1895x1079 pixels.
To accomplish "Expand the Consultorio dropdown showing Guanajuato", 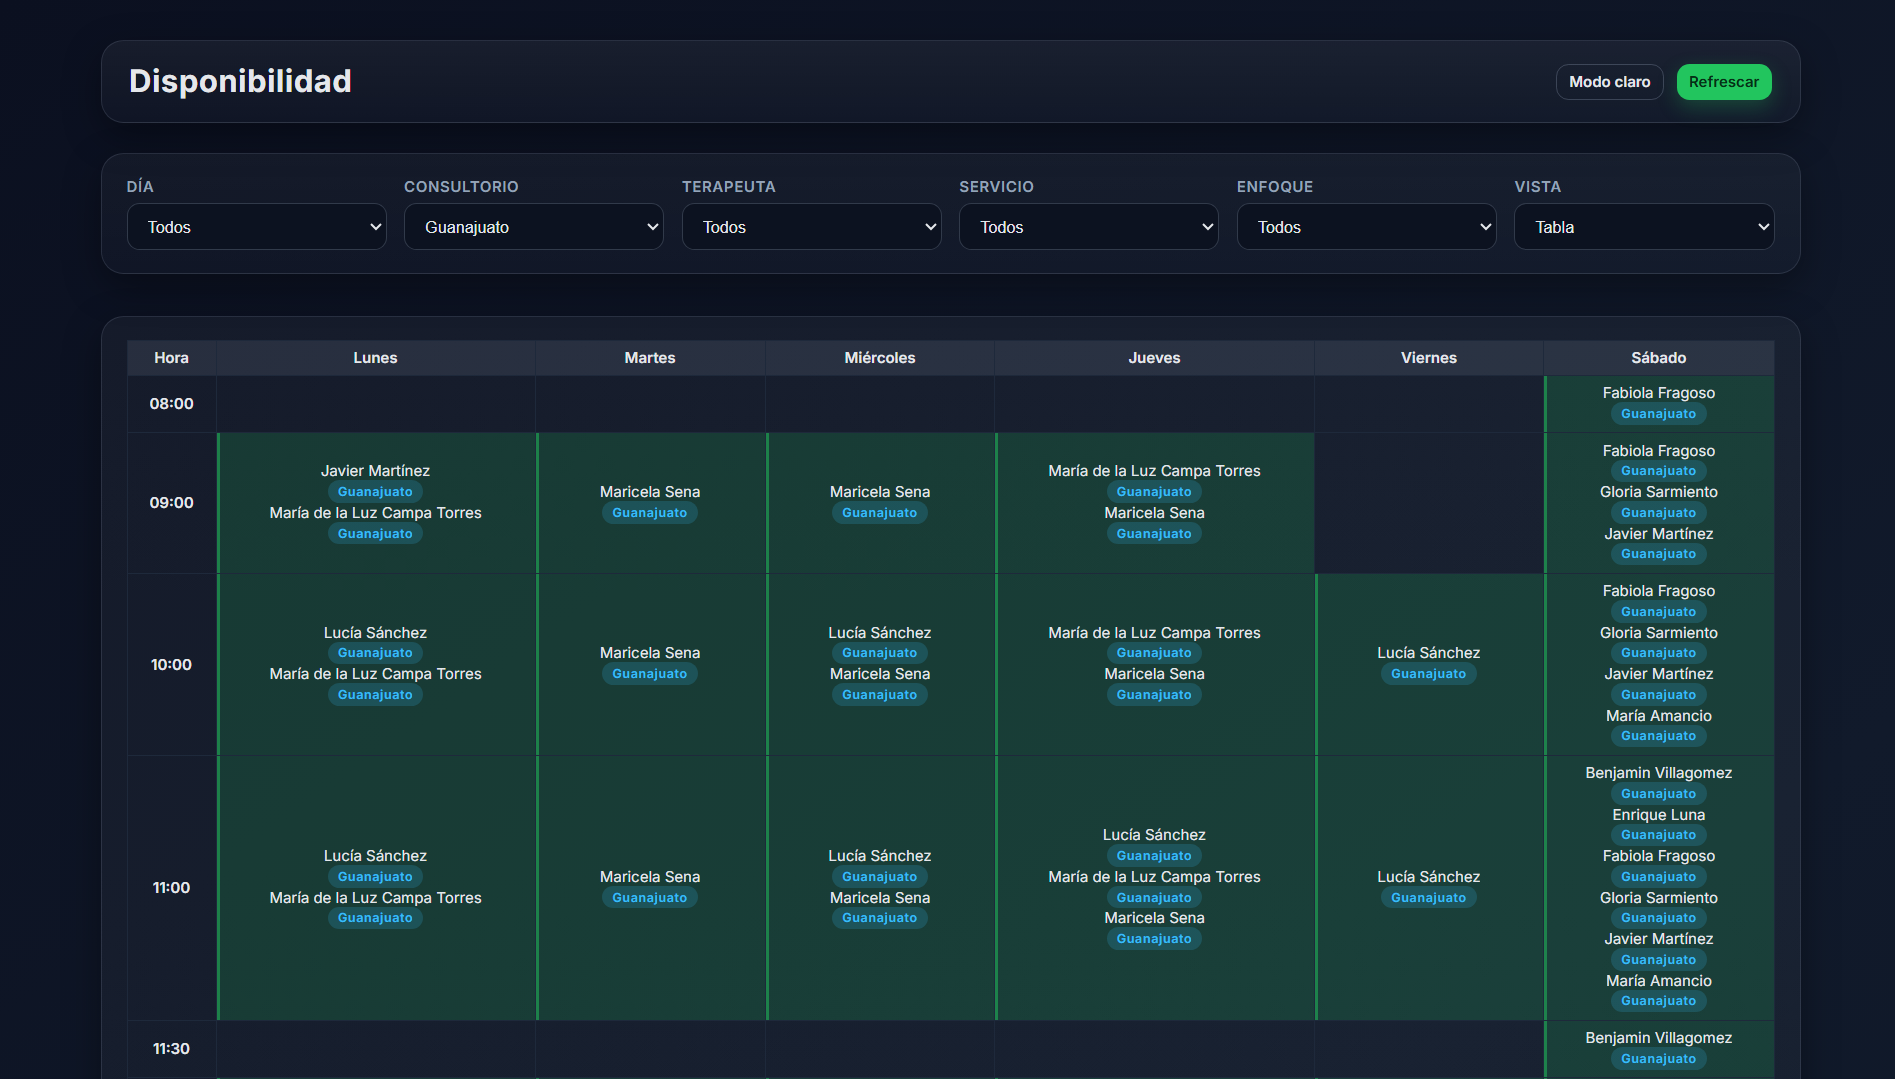I will click(x=533, y=227).
